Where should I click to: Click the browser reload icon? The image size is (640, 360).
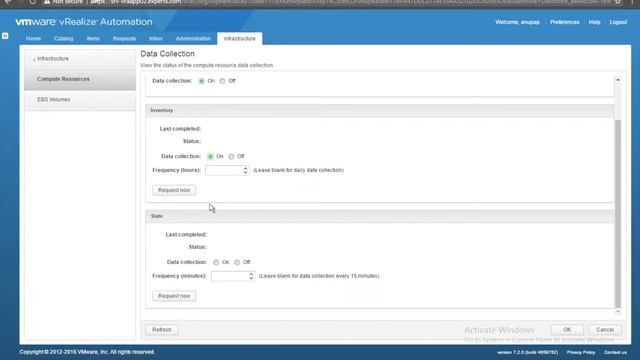coord(33,2)
